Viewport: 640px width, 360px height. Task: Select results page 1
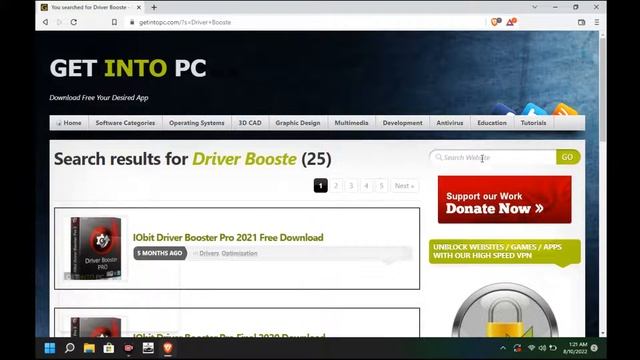(x=320, y=186)
